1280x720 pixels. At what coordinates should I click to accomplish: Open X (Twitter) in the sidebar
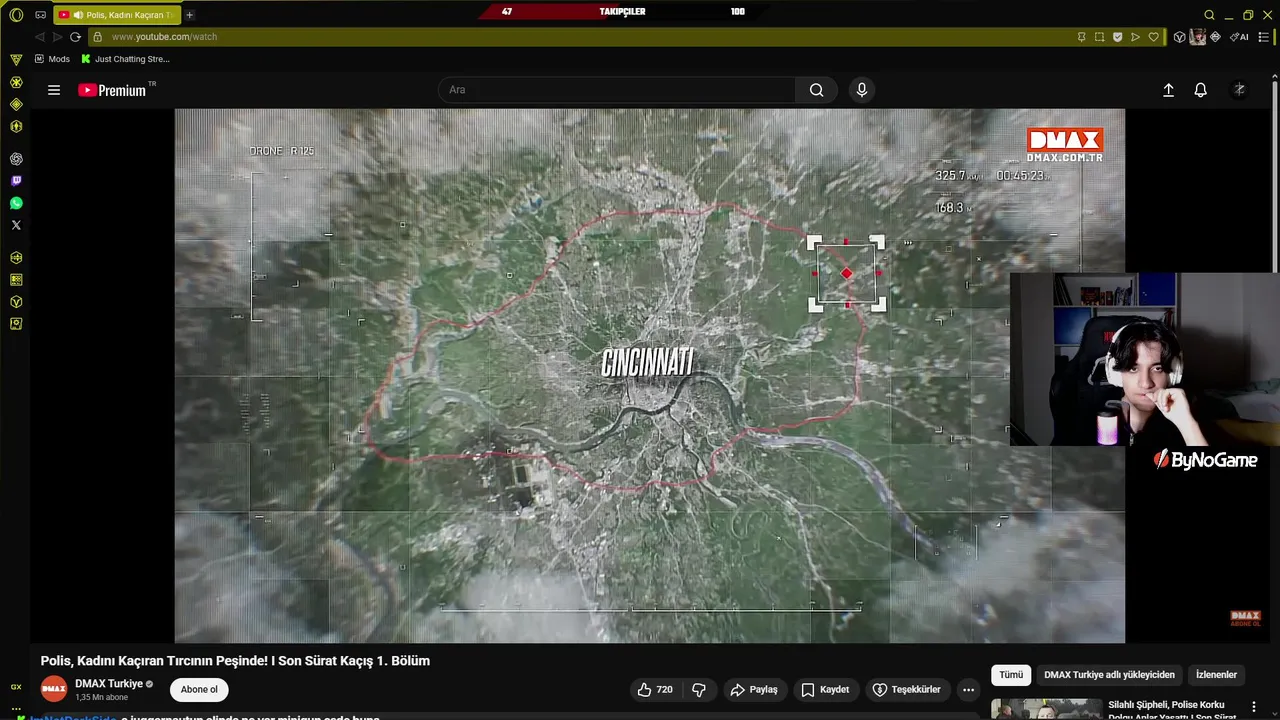(16, 225)
